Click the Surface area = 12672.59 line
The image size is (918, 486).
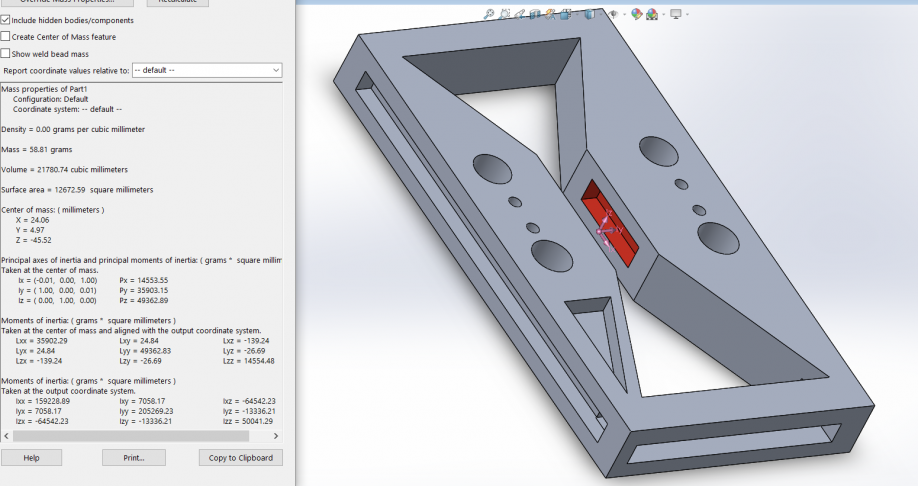coord(77,190)
